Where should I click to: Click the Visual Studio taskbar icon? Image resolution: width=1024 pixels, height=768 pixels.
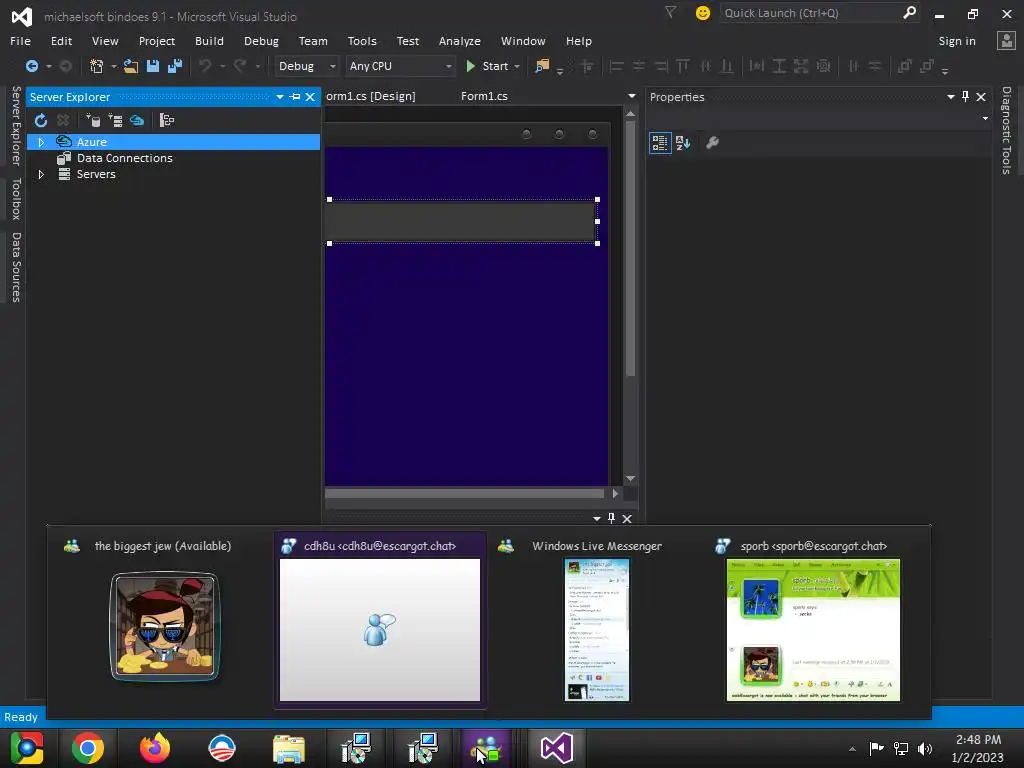(x=556, y=748)
